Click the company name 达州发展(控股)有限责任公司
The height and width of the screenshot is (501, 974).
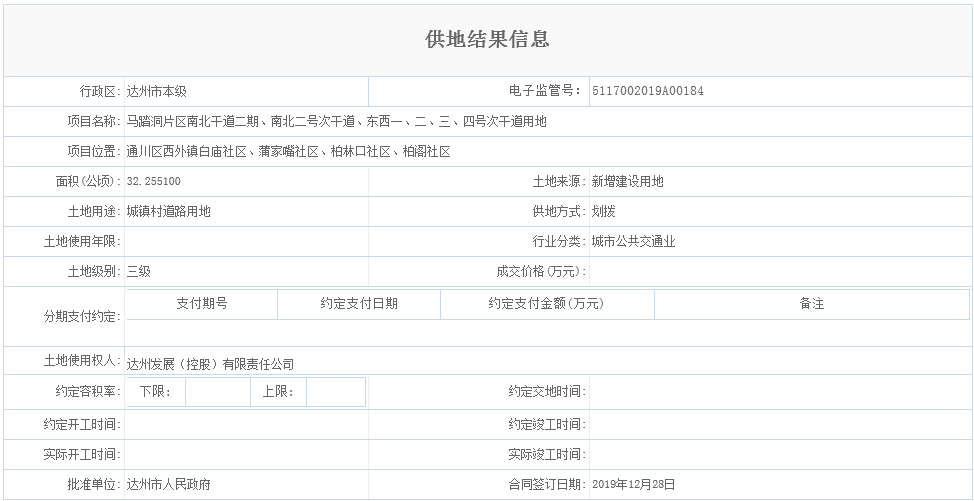[211, 364]
